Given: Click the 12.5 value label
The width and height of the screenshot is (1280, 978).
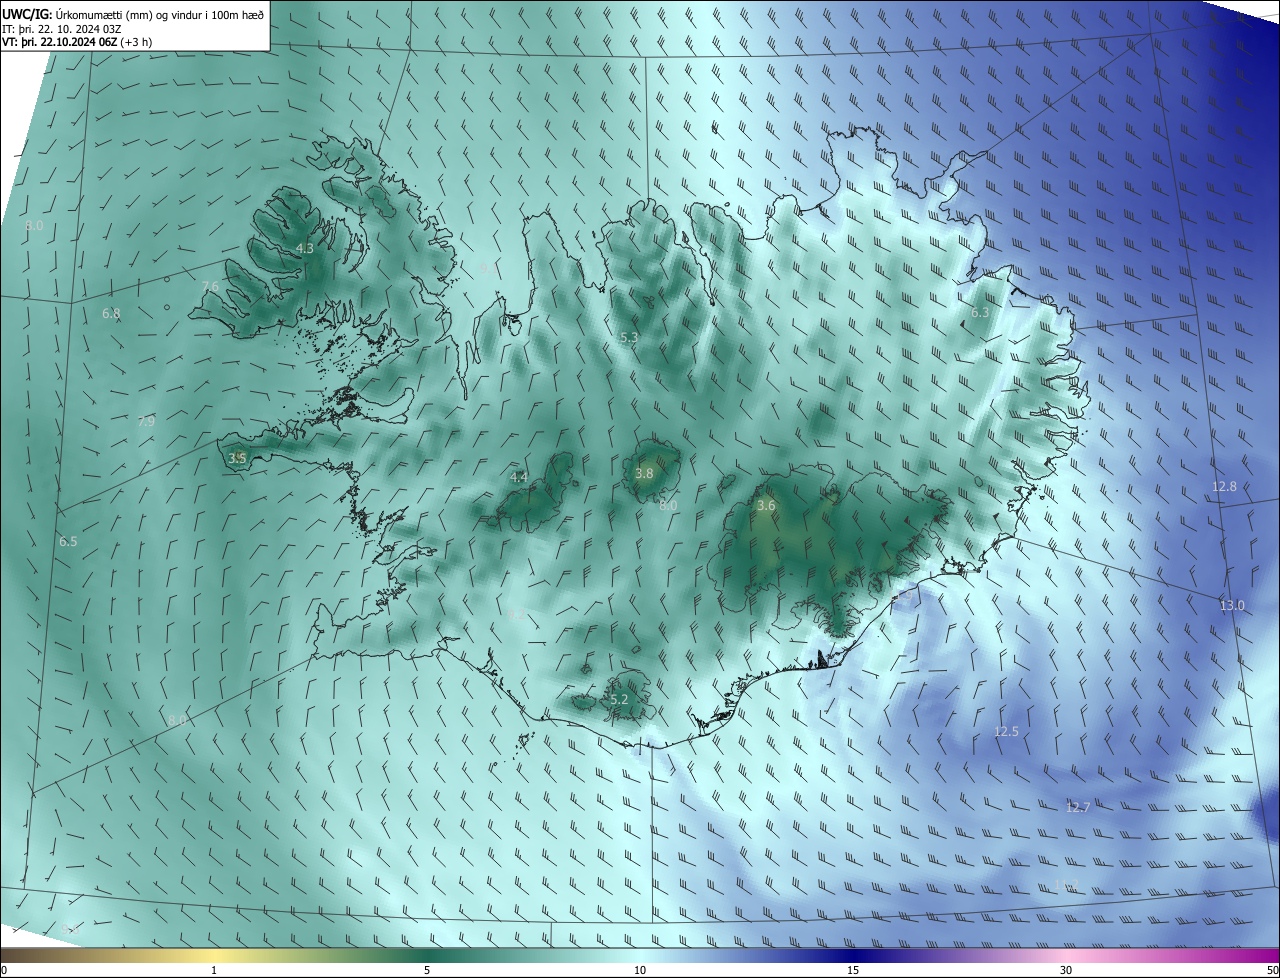Looking at the screenshot, I should pyautogui.click(x=1006, y=732).
